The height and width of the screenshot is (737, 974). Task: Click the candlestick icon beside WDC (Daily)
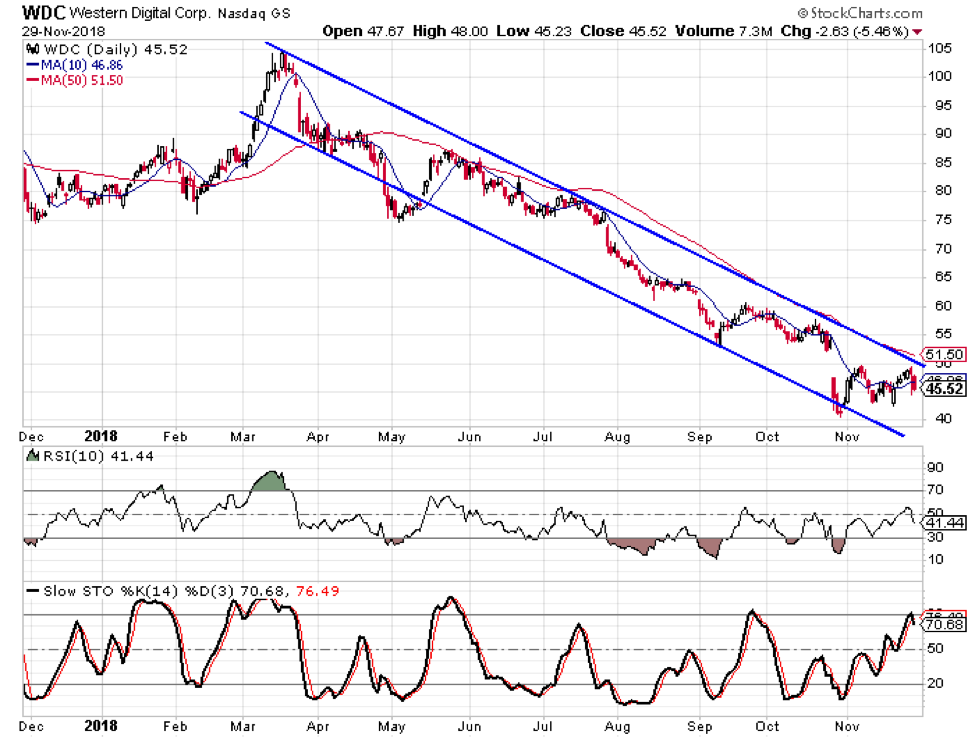click(33, 49)
